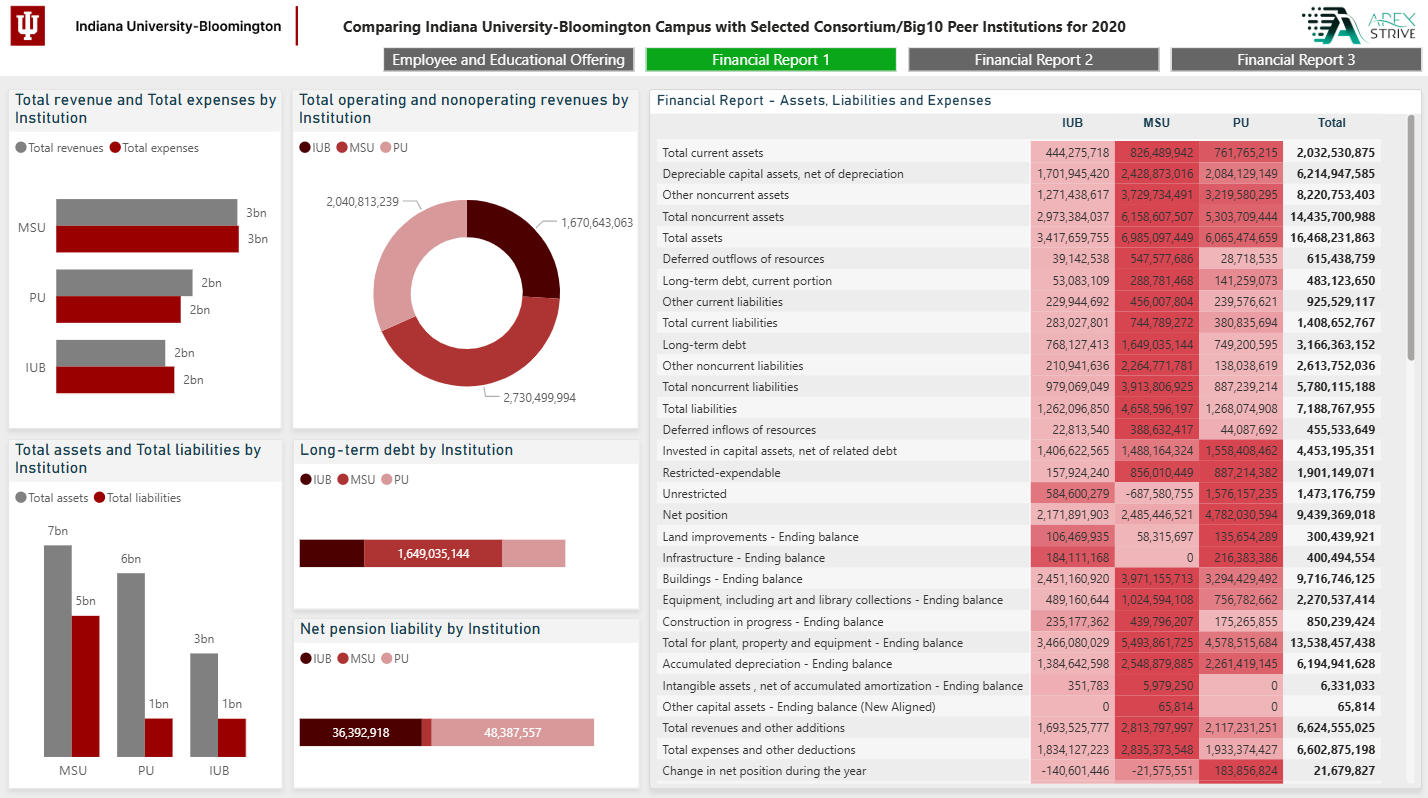The image size is (1428, 798).
Task: Sort by the IUB column header
Action: click(1072, 123)
